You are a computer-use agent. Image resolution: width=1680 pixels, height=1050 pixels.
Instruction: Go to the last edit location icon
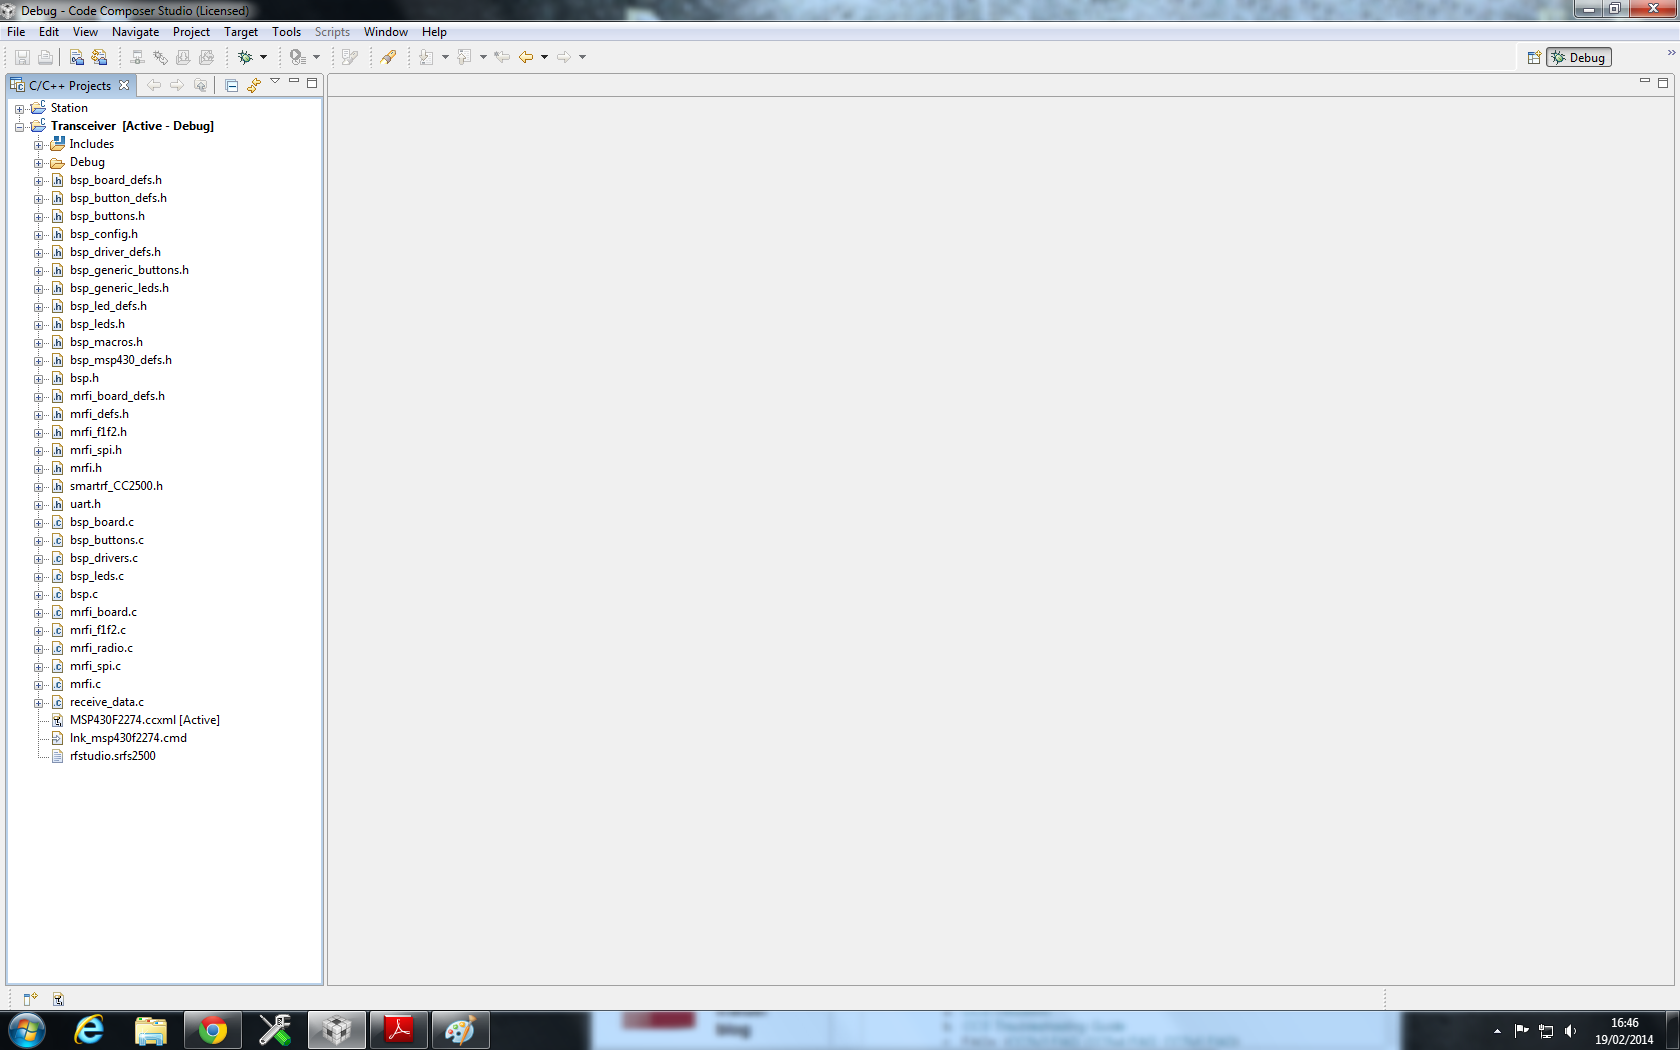(502, 57)
